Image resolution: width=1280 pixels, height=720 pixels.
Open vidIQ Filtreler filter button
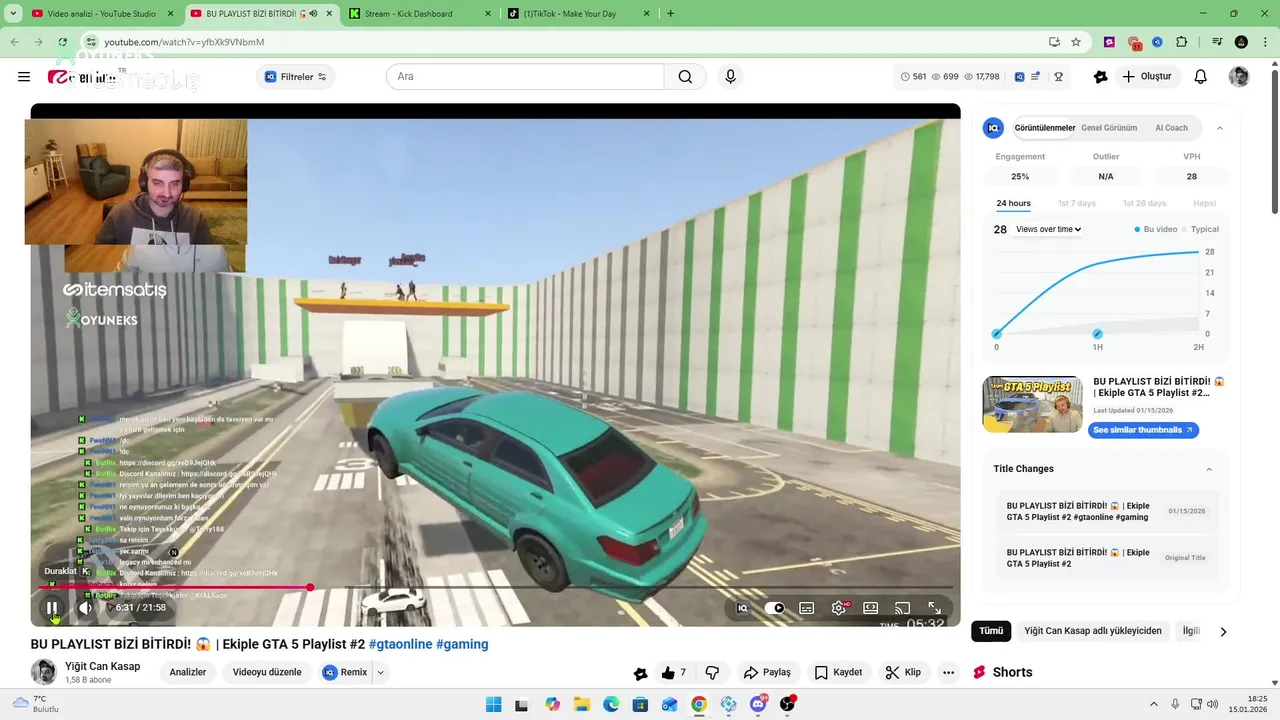pos(296,77)
